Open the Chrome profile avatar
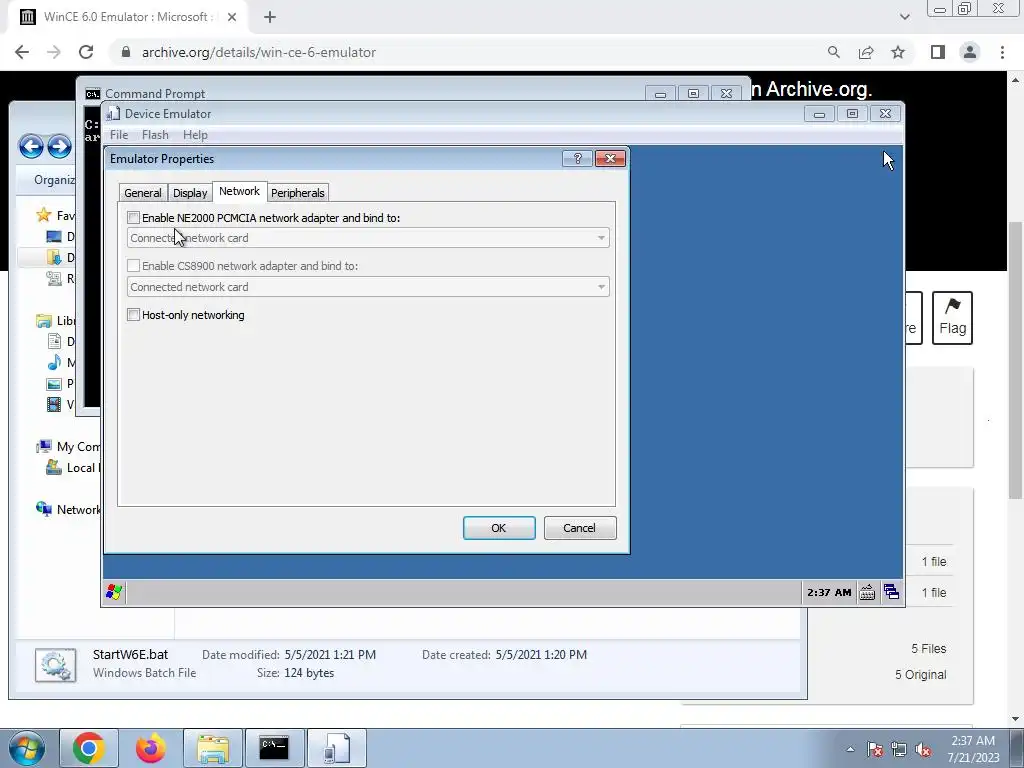1024x768 pixels. click(x=970, y=52)
